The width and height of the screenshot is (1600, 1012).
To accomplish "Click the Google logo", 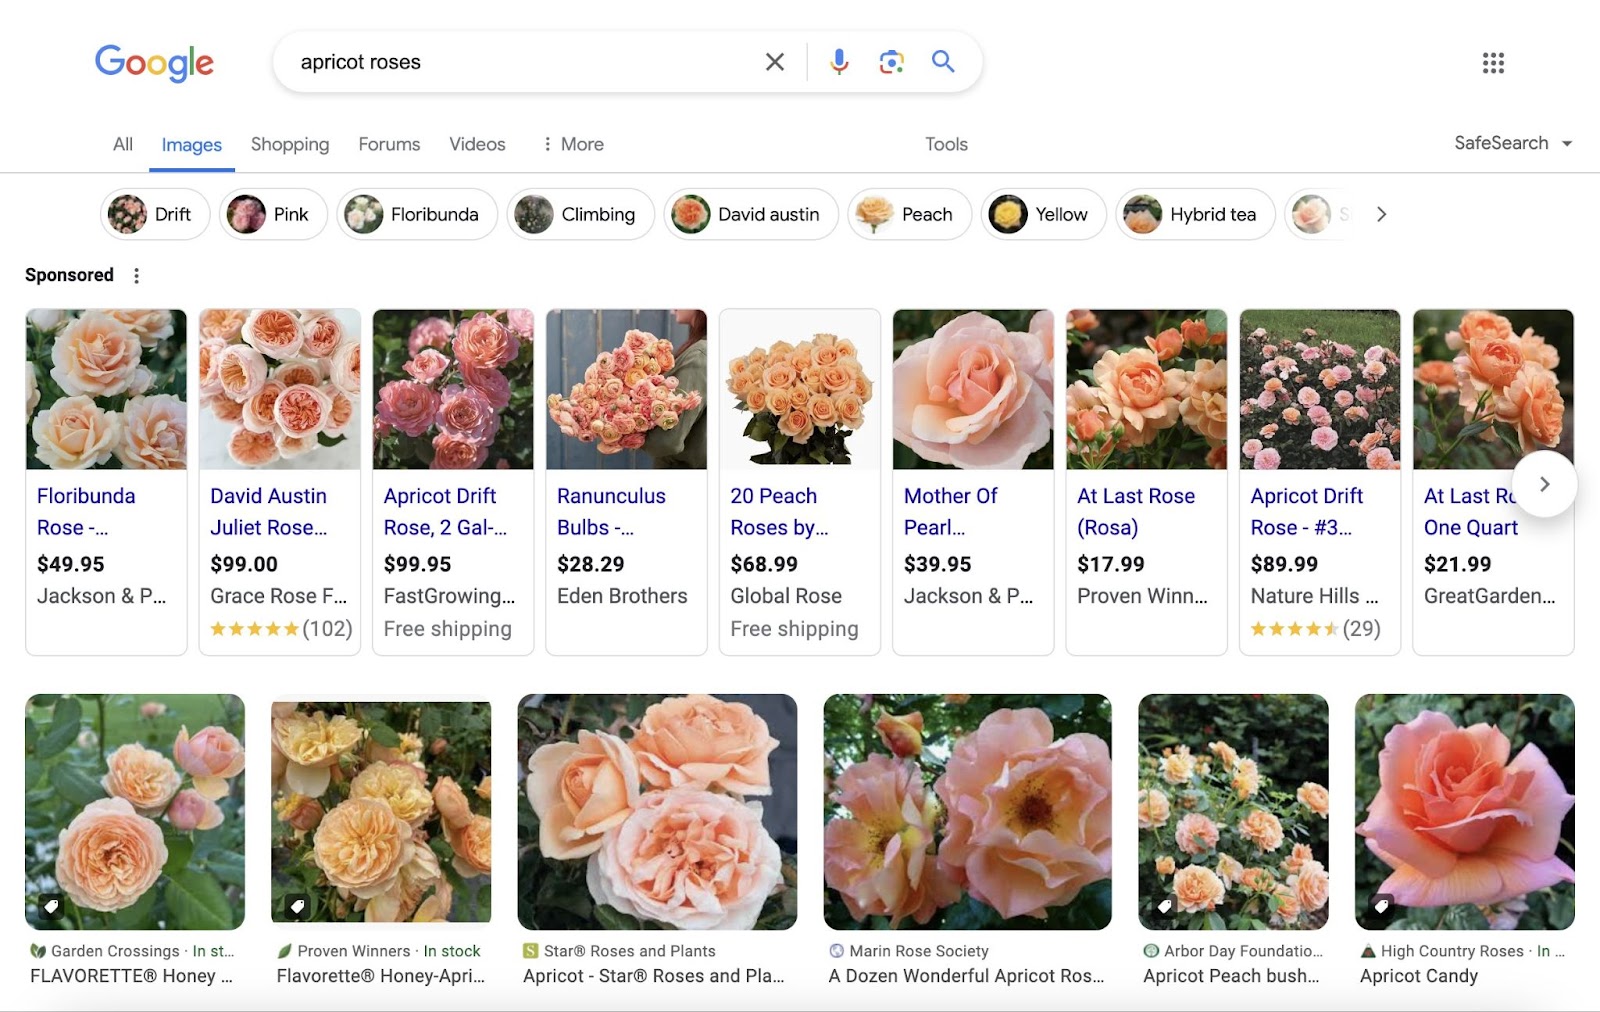I will (x=154, y=63).
